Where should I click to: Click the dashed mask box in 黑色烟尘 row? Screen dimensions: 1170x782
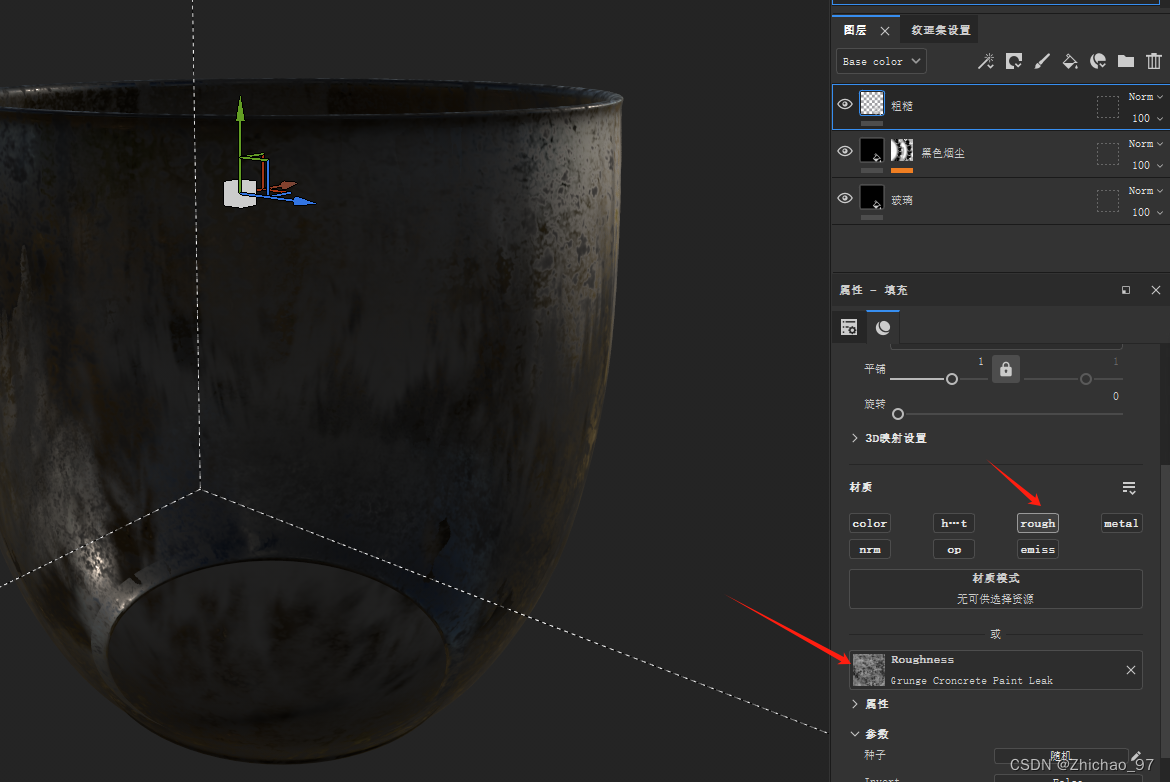click(1107, 153)
